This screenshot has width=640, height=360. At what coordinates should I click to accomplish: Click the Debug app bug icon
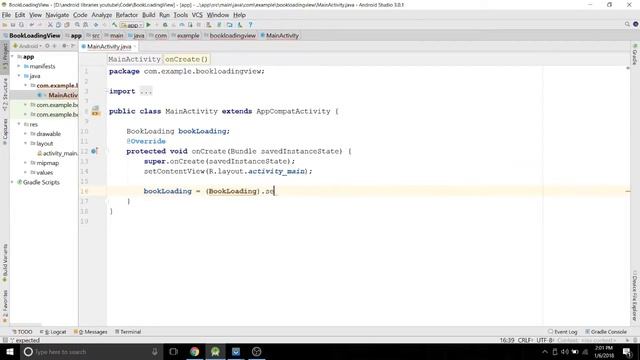165,25
